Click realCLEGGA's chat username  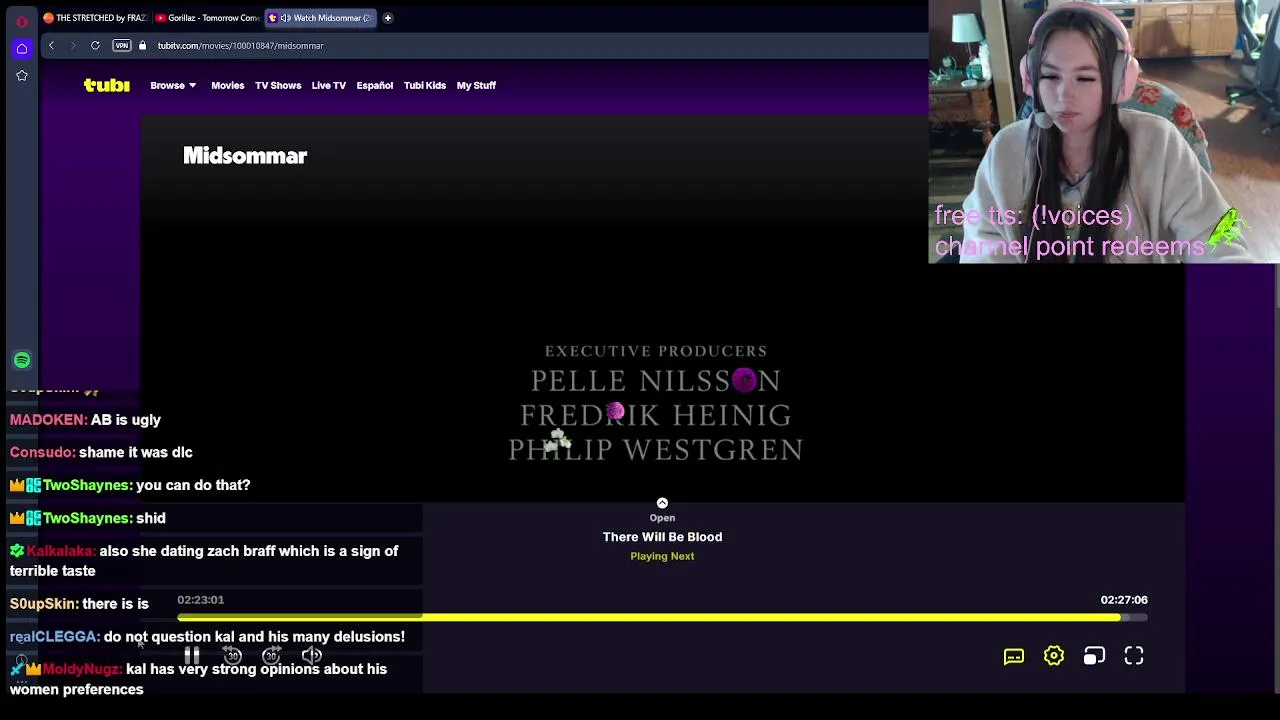coord(55,637)
